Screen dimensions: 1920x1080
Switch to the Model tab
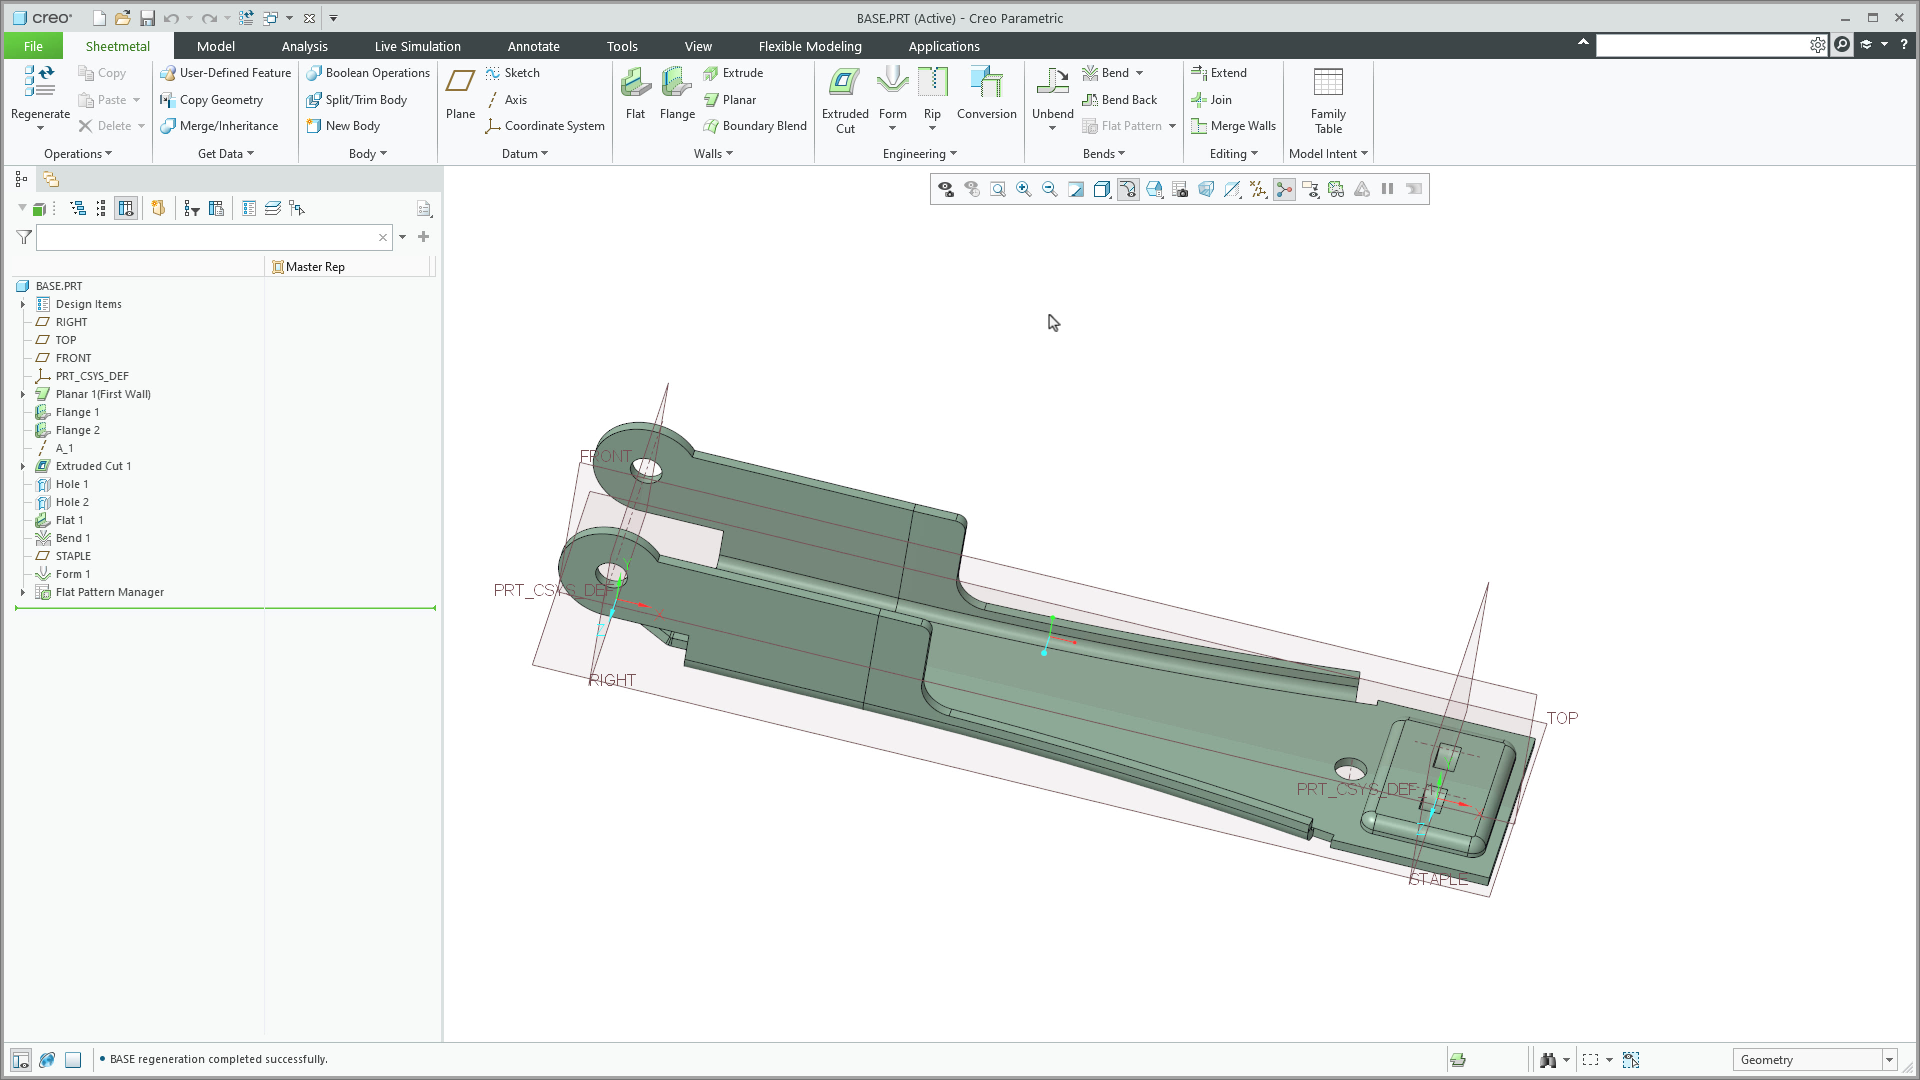[x=216, y=46]
